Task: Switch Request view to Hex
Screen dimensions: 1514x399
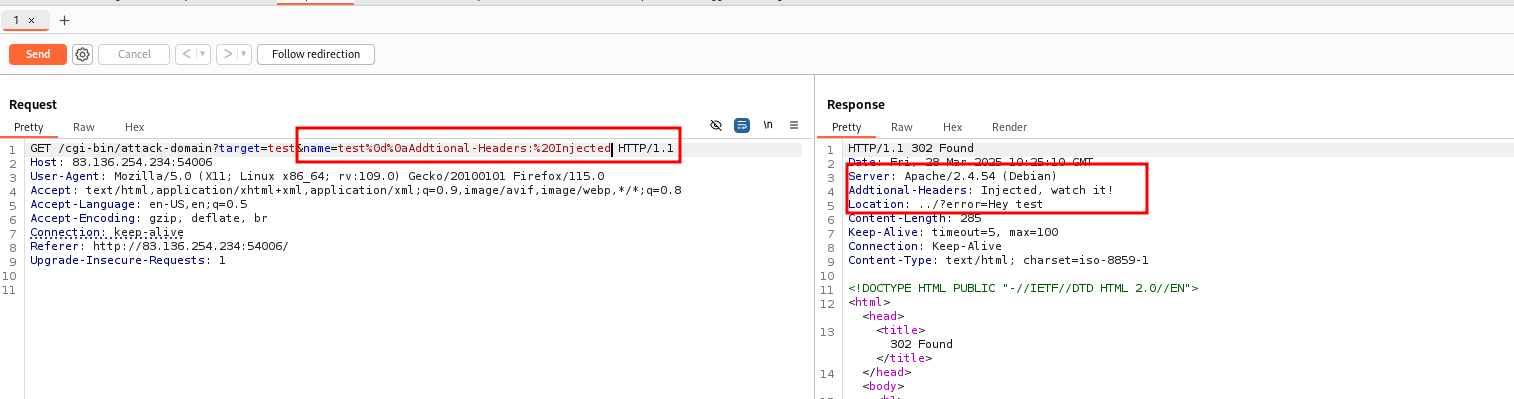Action: coord(135,127)
